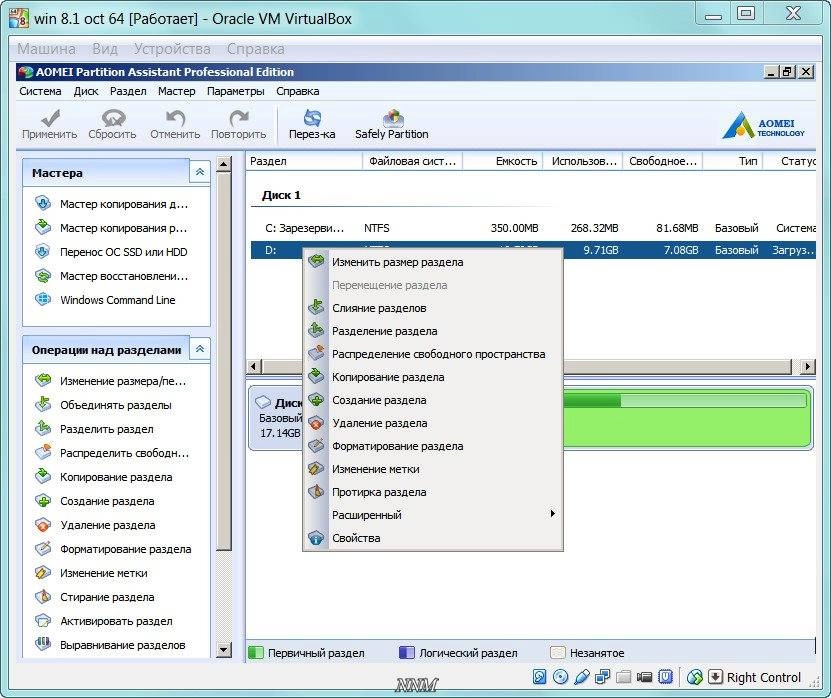This screenshot has width=831, height=698.
Task: Click sidebar scrollbar down arrow
Action: click(224, 649)
